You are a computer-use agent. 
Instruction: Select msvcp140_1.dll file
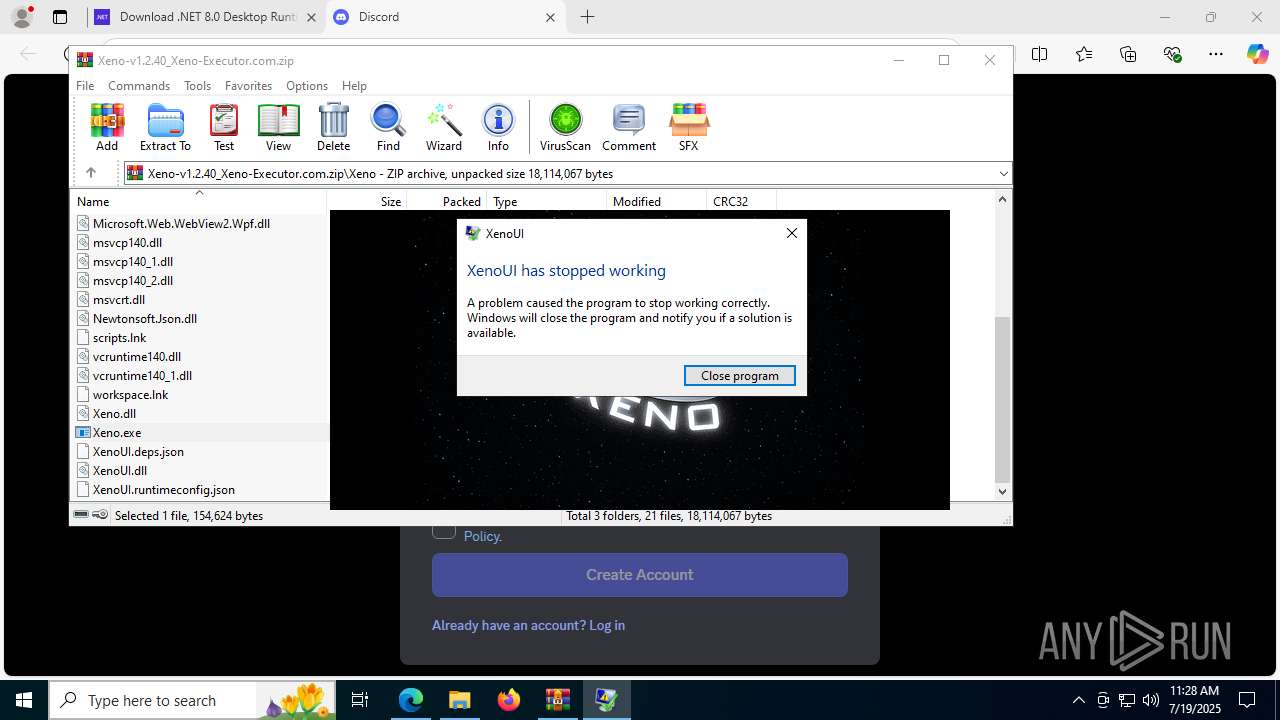tap(133, 262)
